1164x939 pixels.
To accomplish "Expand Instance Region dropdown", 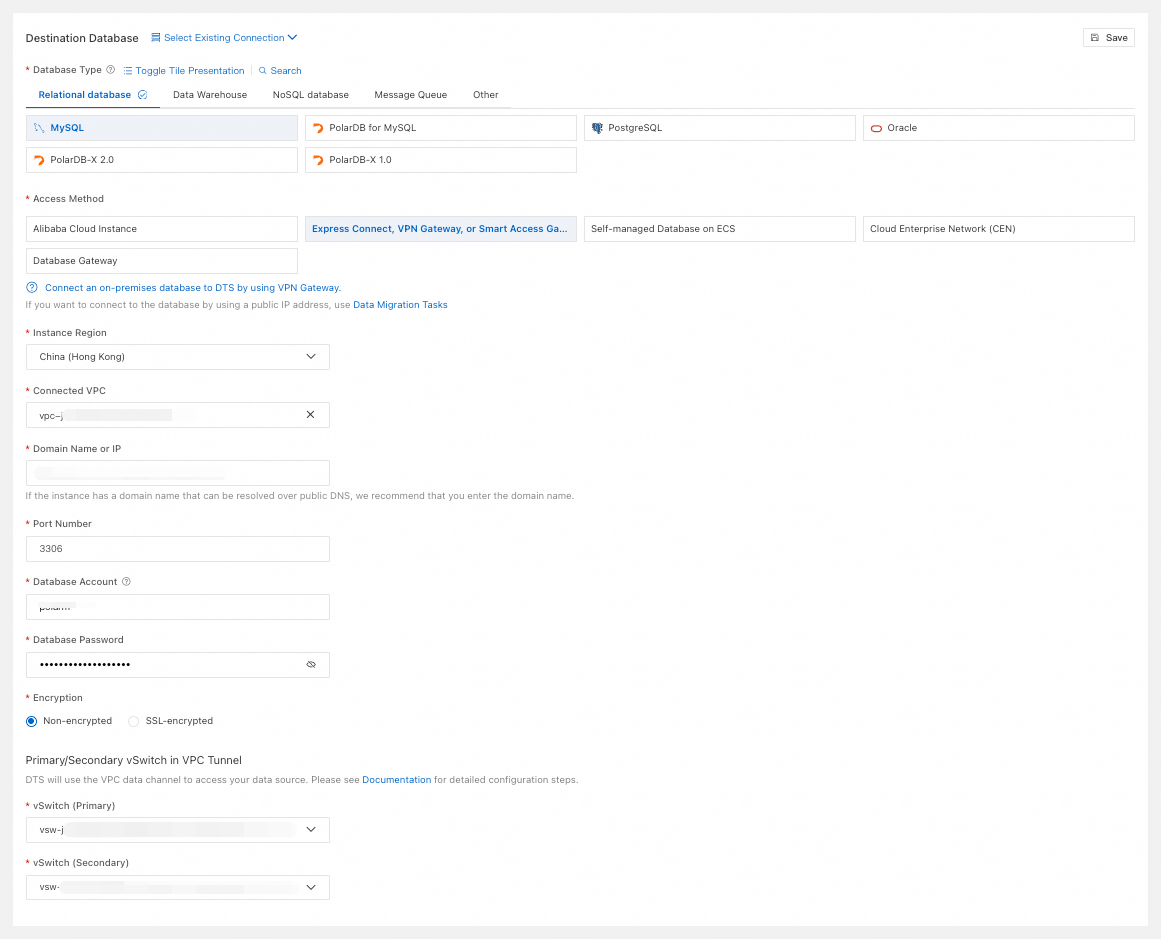I will pyautogui.click(x=178, y=357).
